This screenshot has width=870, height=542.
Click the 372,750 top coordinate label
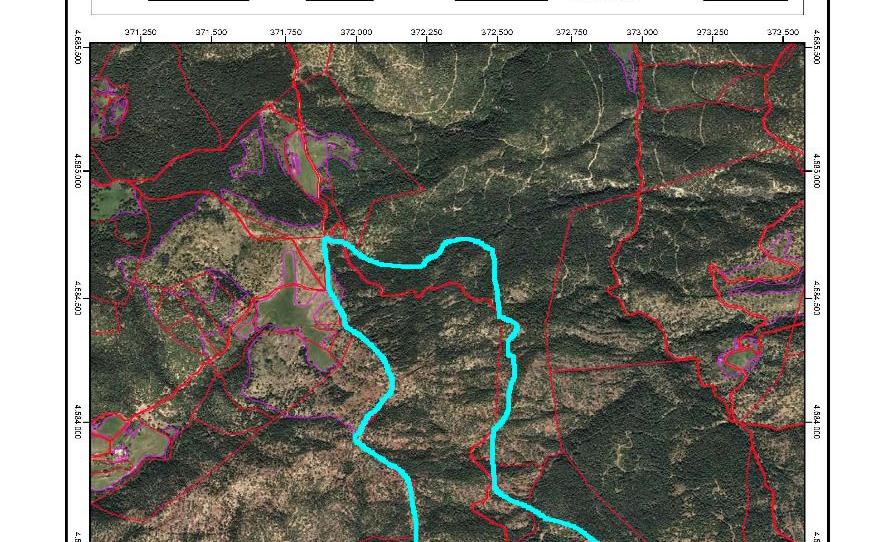tap(570, 32)
